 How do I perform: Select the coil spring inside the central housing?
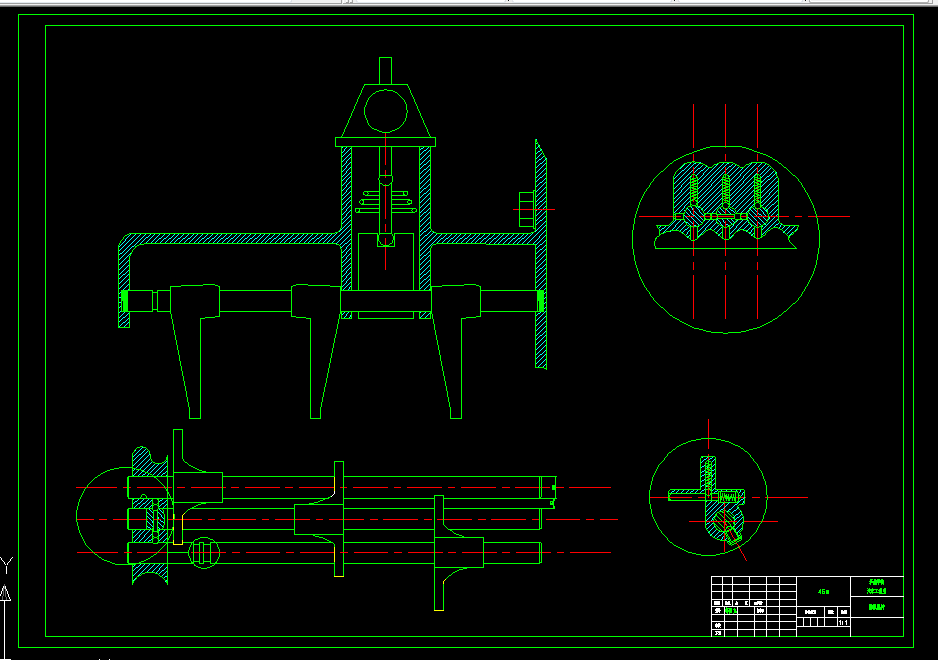pyautogui.click(x=386, y=202)
